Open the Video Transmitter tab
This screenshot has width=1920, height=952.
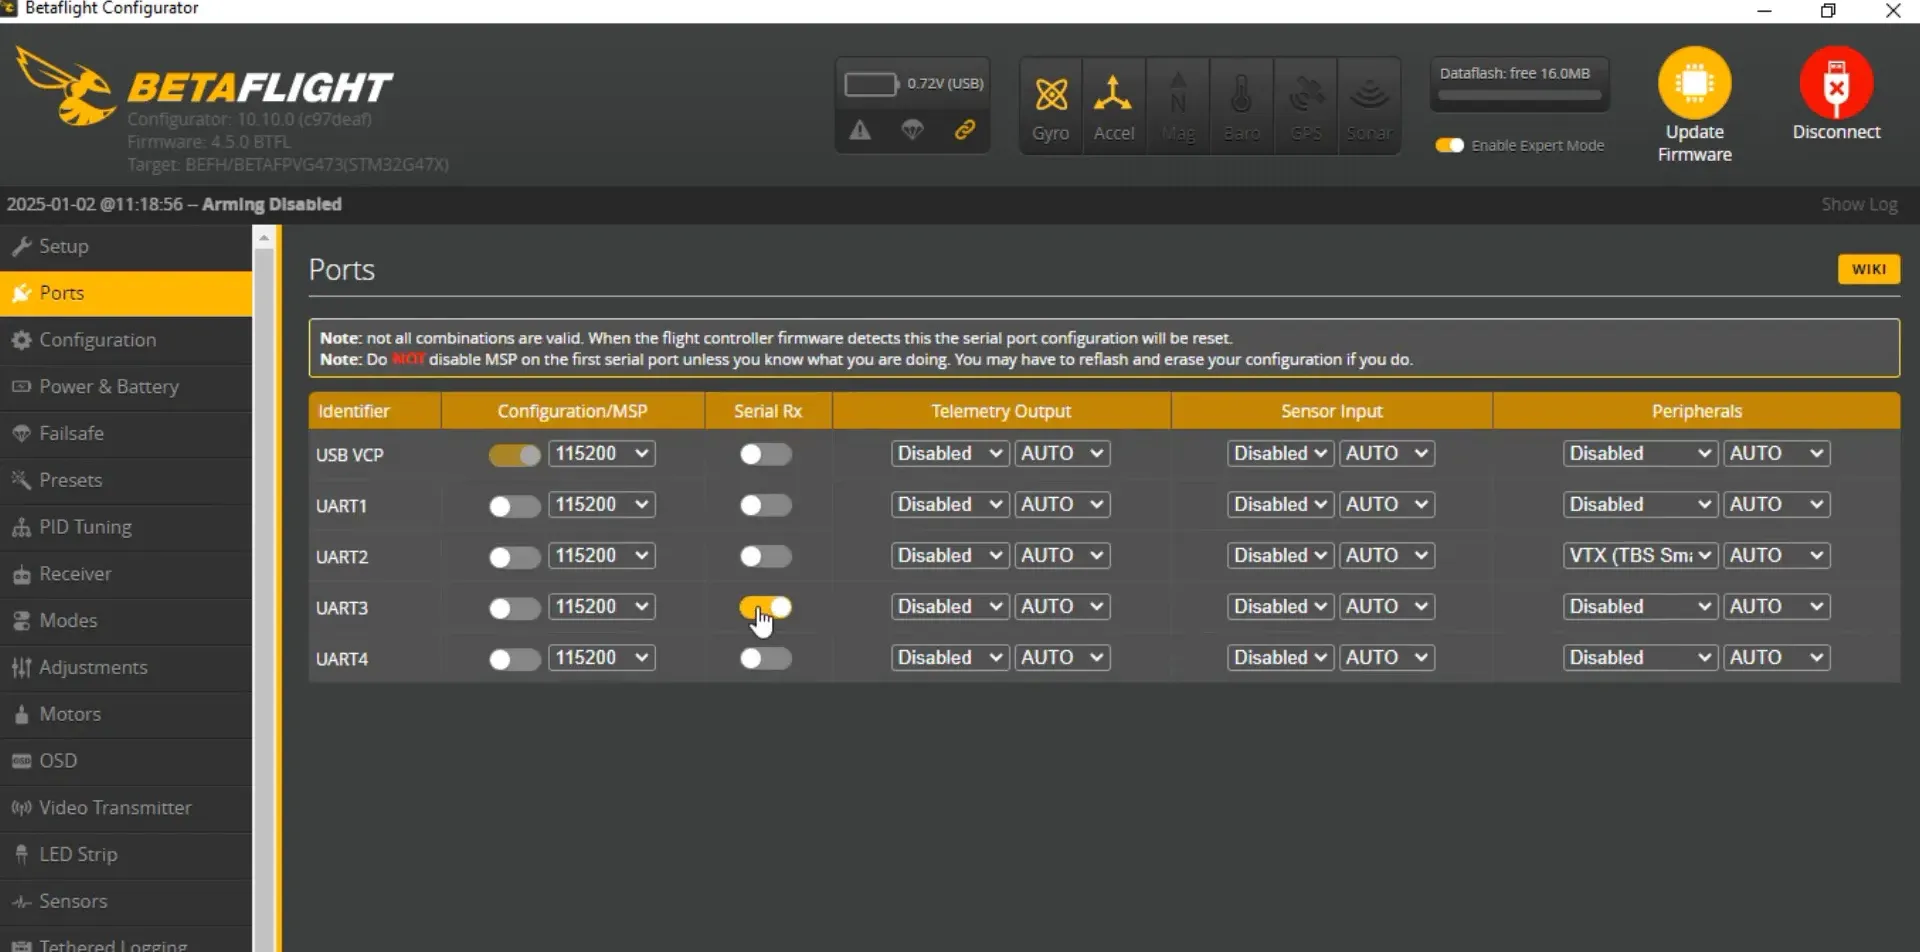tap(126, 808)
